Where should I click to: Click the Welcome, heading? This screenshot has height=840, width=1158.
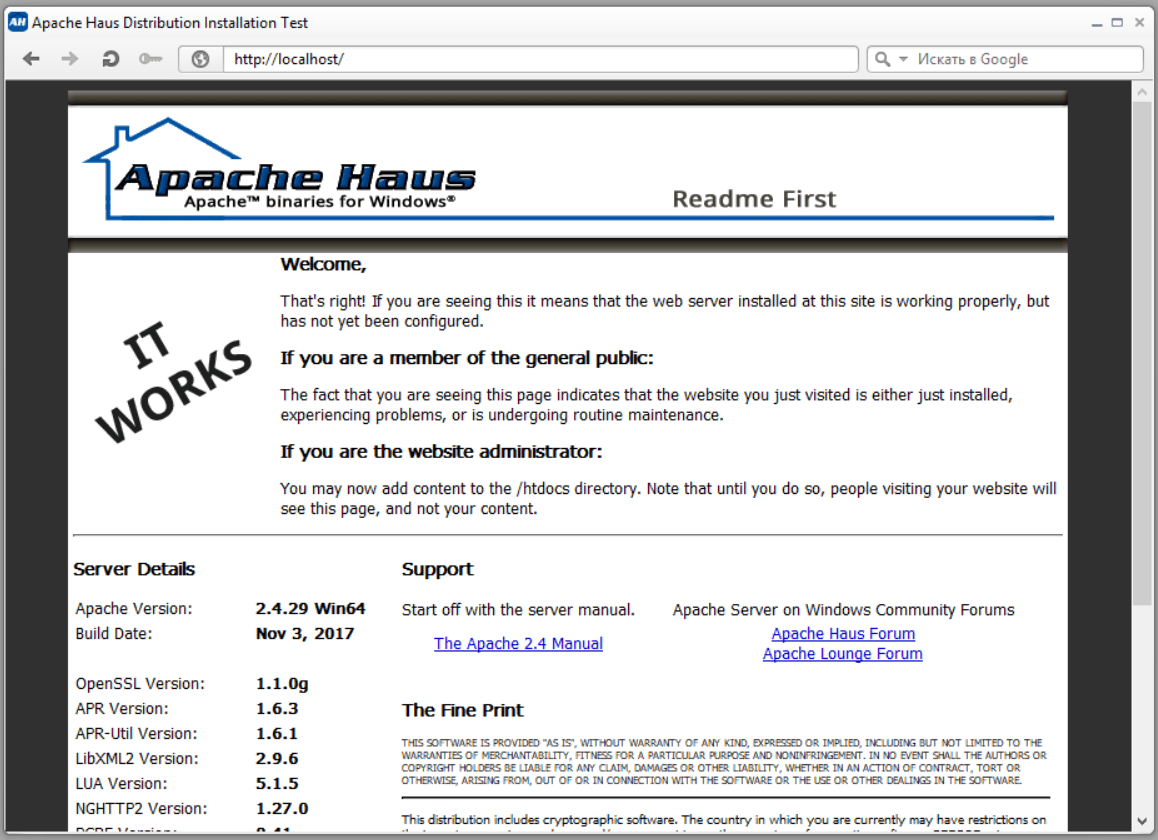323,264
